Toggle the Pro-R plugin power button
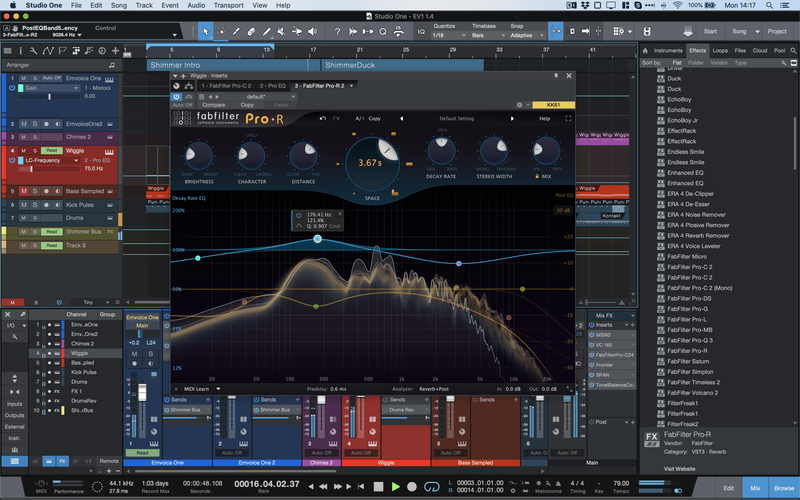Viewport: 800px width, 500px height. tap(176, 96)
